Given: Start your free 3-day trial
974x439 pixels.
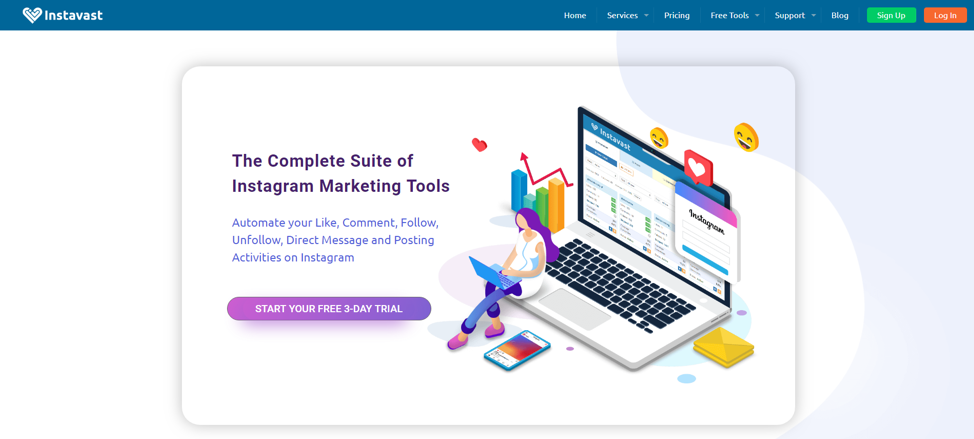Looking at the screenshot, I should pos(329,309).
